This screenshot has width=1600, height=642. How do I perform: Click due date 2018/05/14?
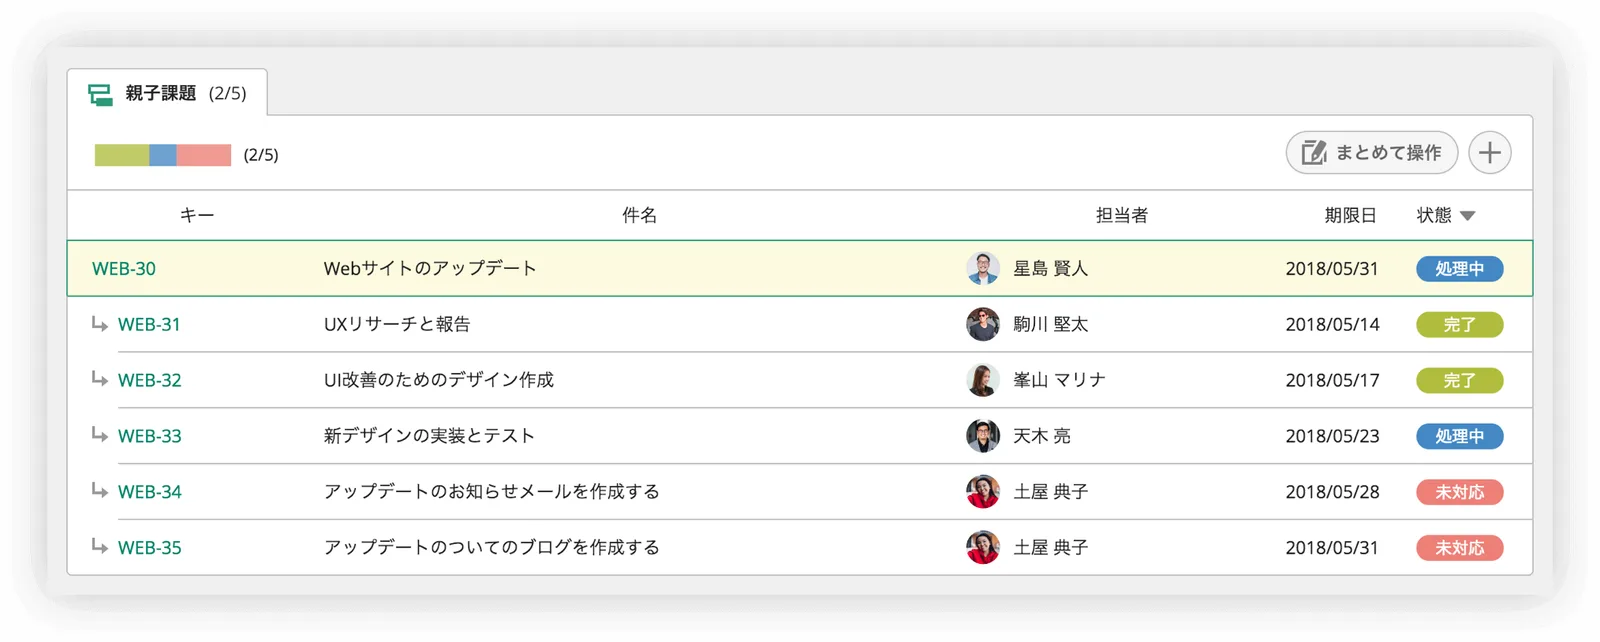1332,325
